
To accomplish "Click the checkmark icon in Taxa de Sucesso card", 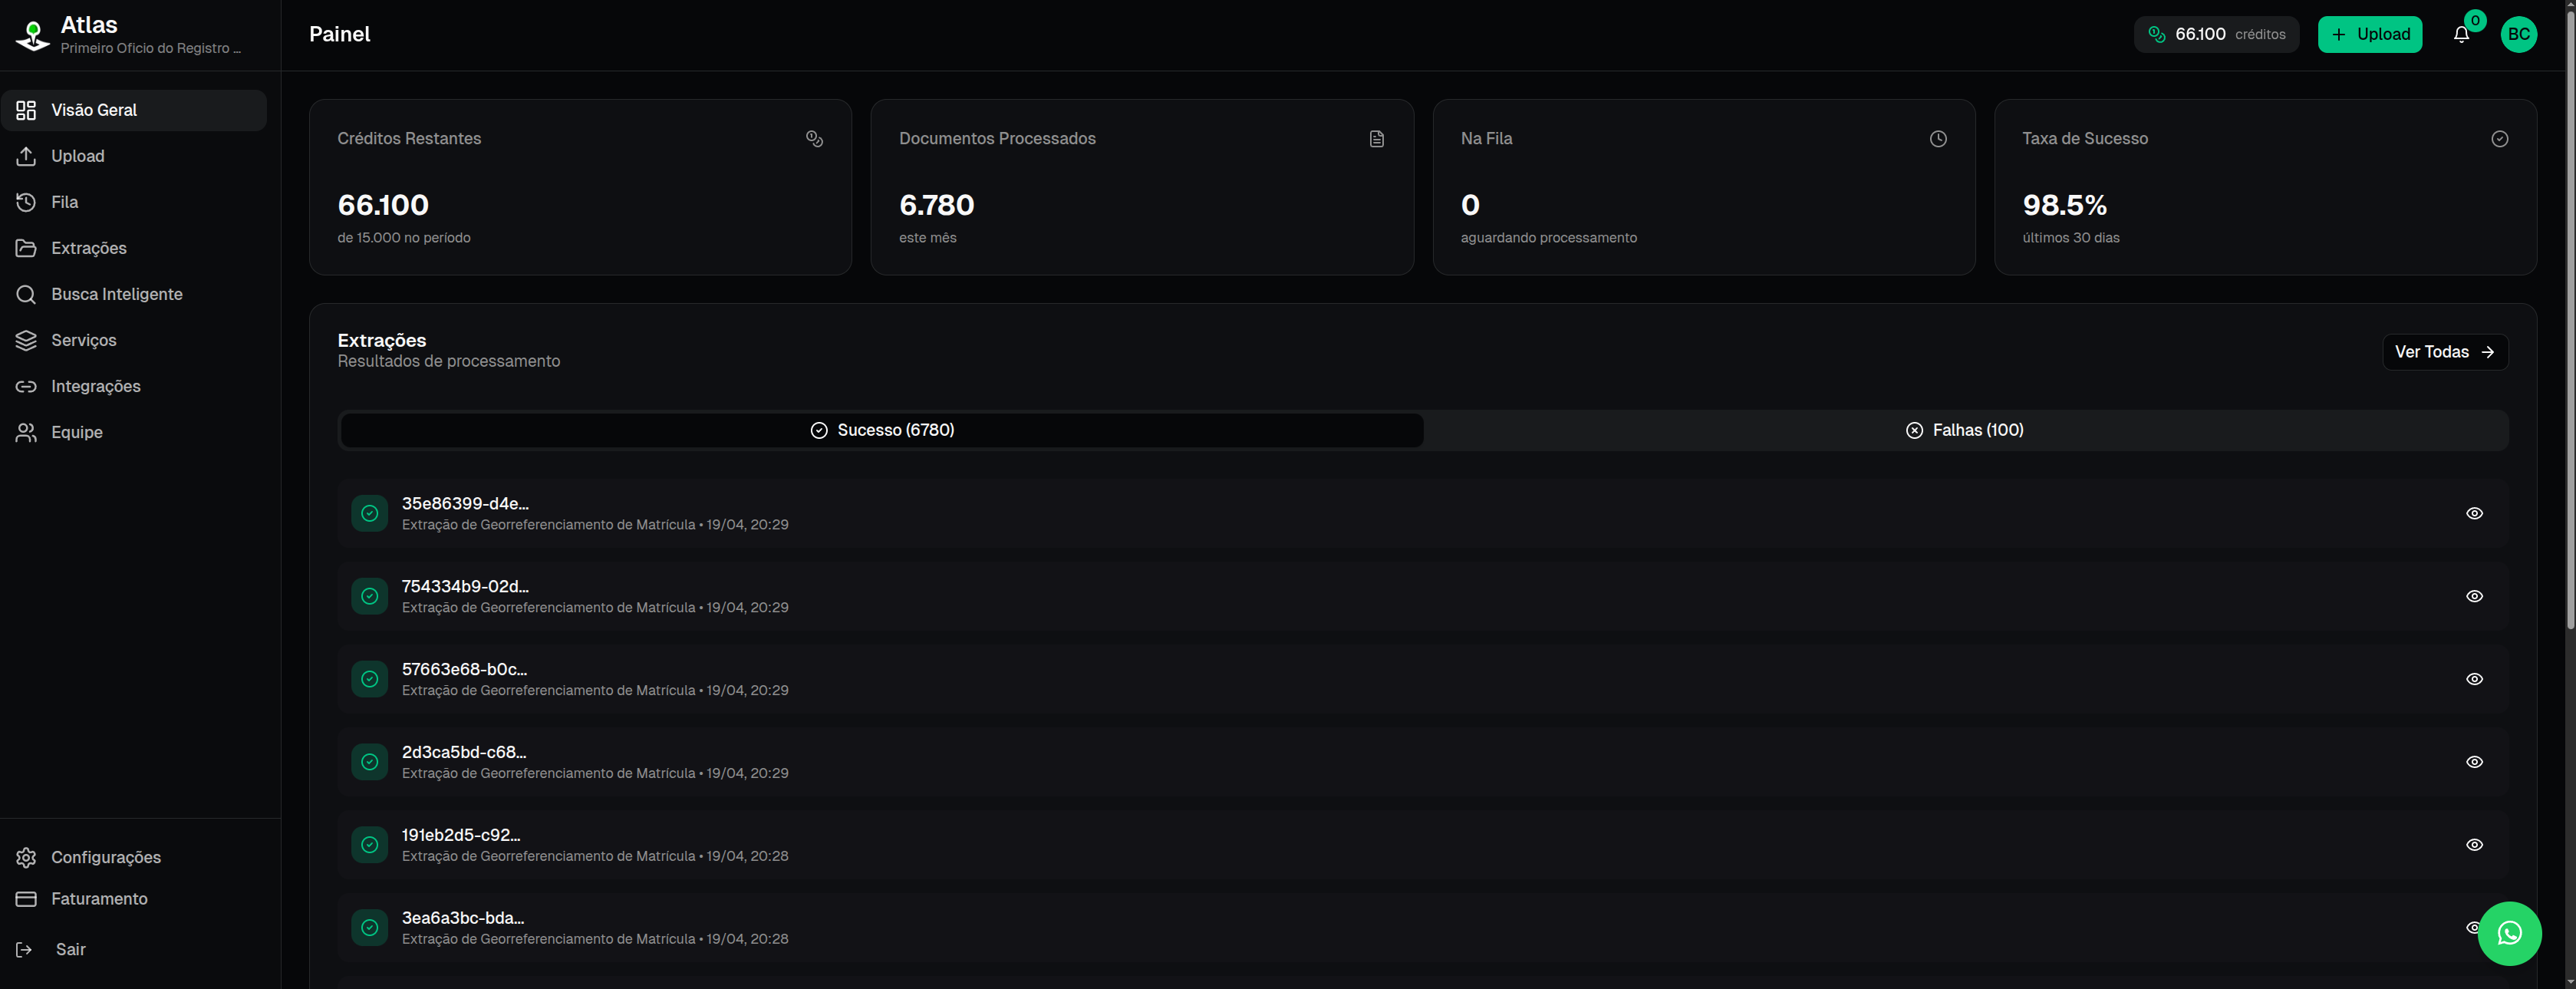I will pos(2499,139).
